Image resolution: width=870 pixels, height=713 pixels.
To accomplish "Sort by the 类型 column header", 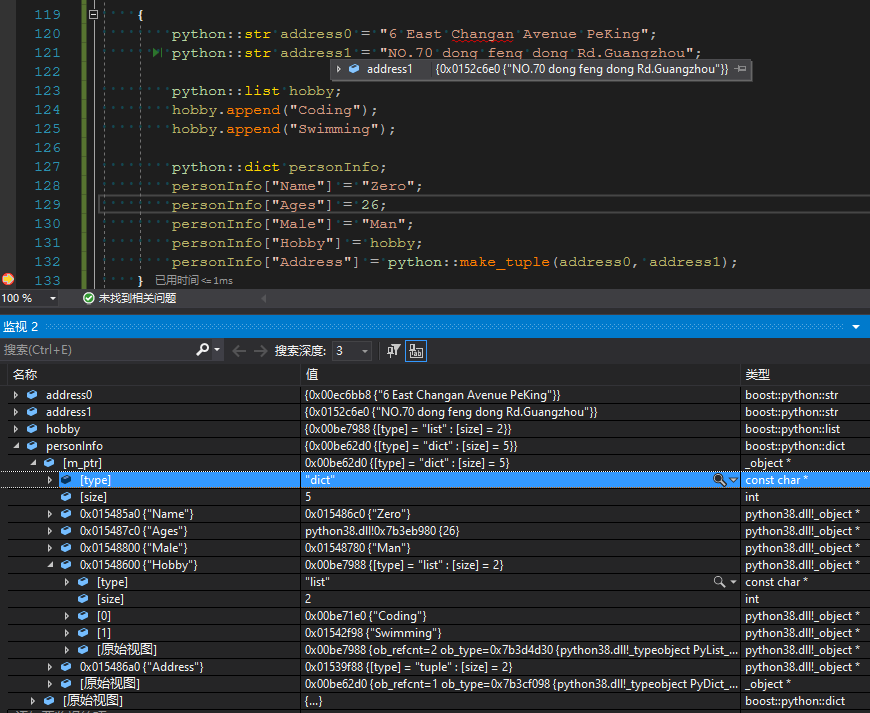I will point(757,375).
